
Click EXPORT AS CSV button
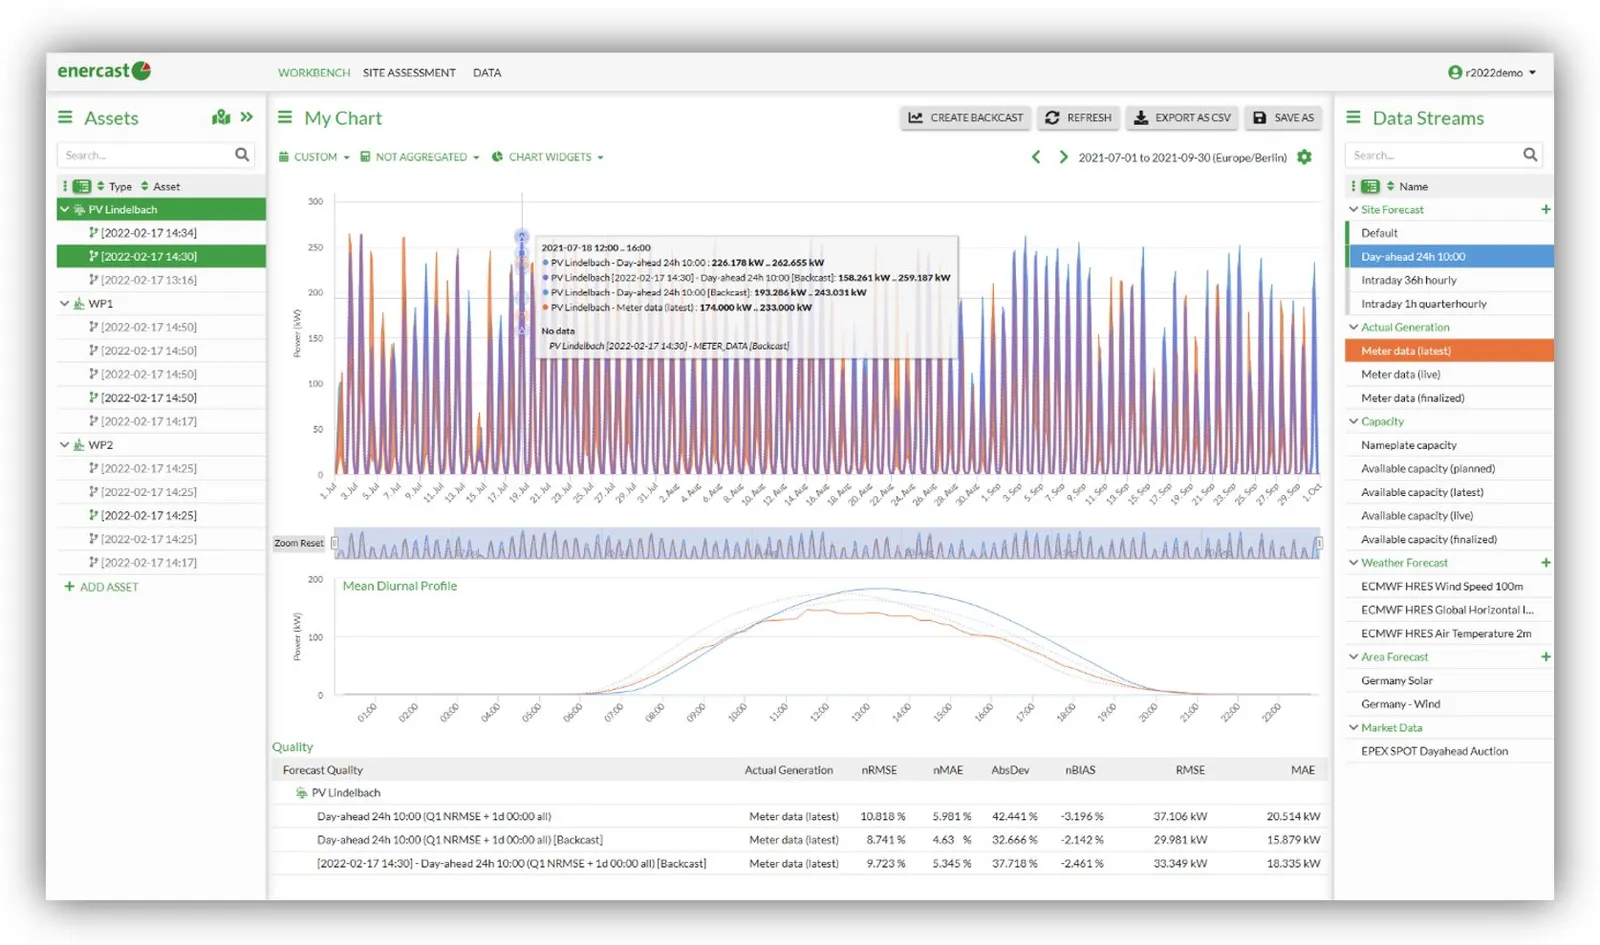pos(1182,118)
